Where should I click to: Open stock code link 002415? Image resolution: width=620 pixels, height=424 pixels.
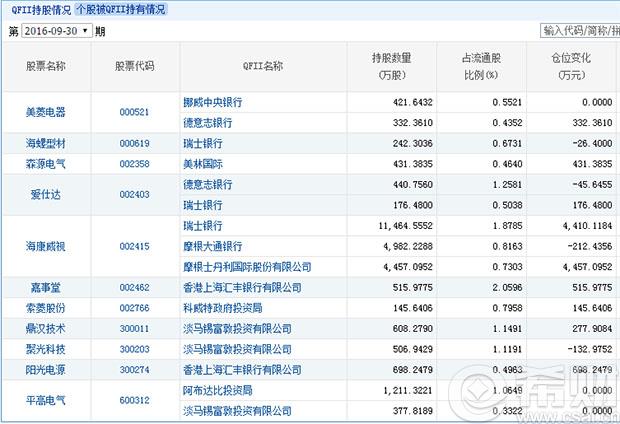134,246
